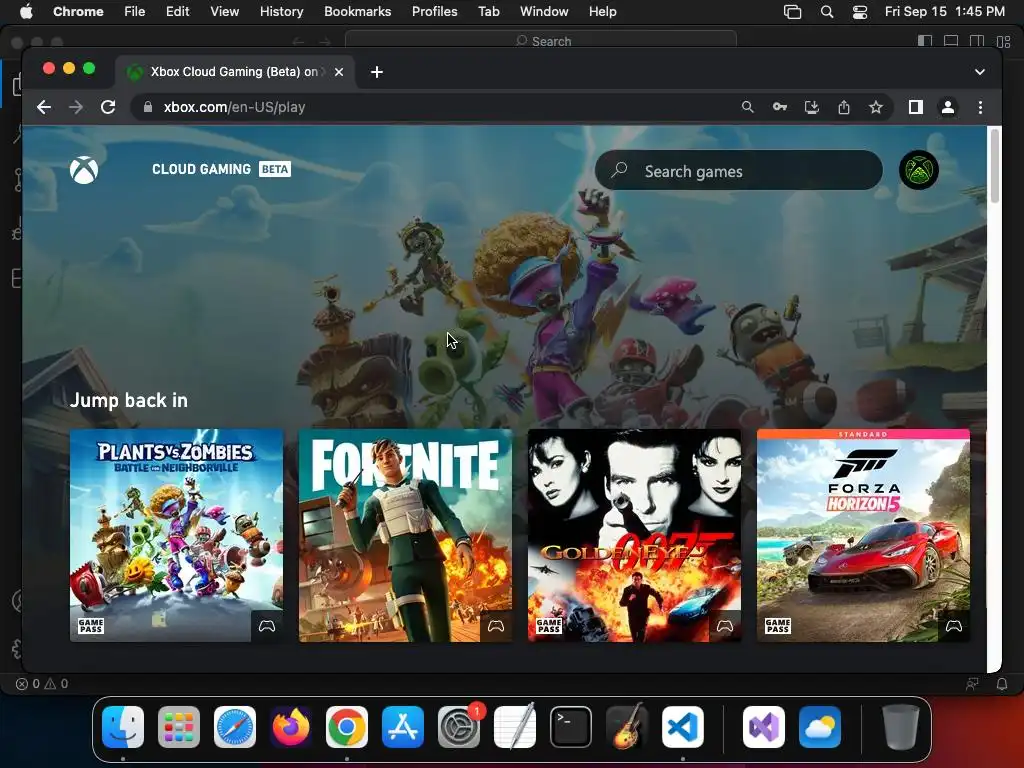The image size is (1024, 768).
Task: Open Trash in the Dock
Action: point(900,727)
